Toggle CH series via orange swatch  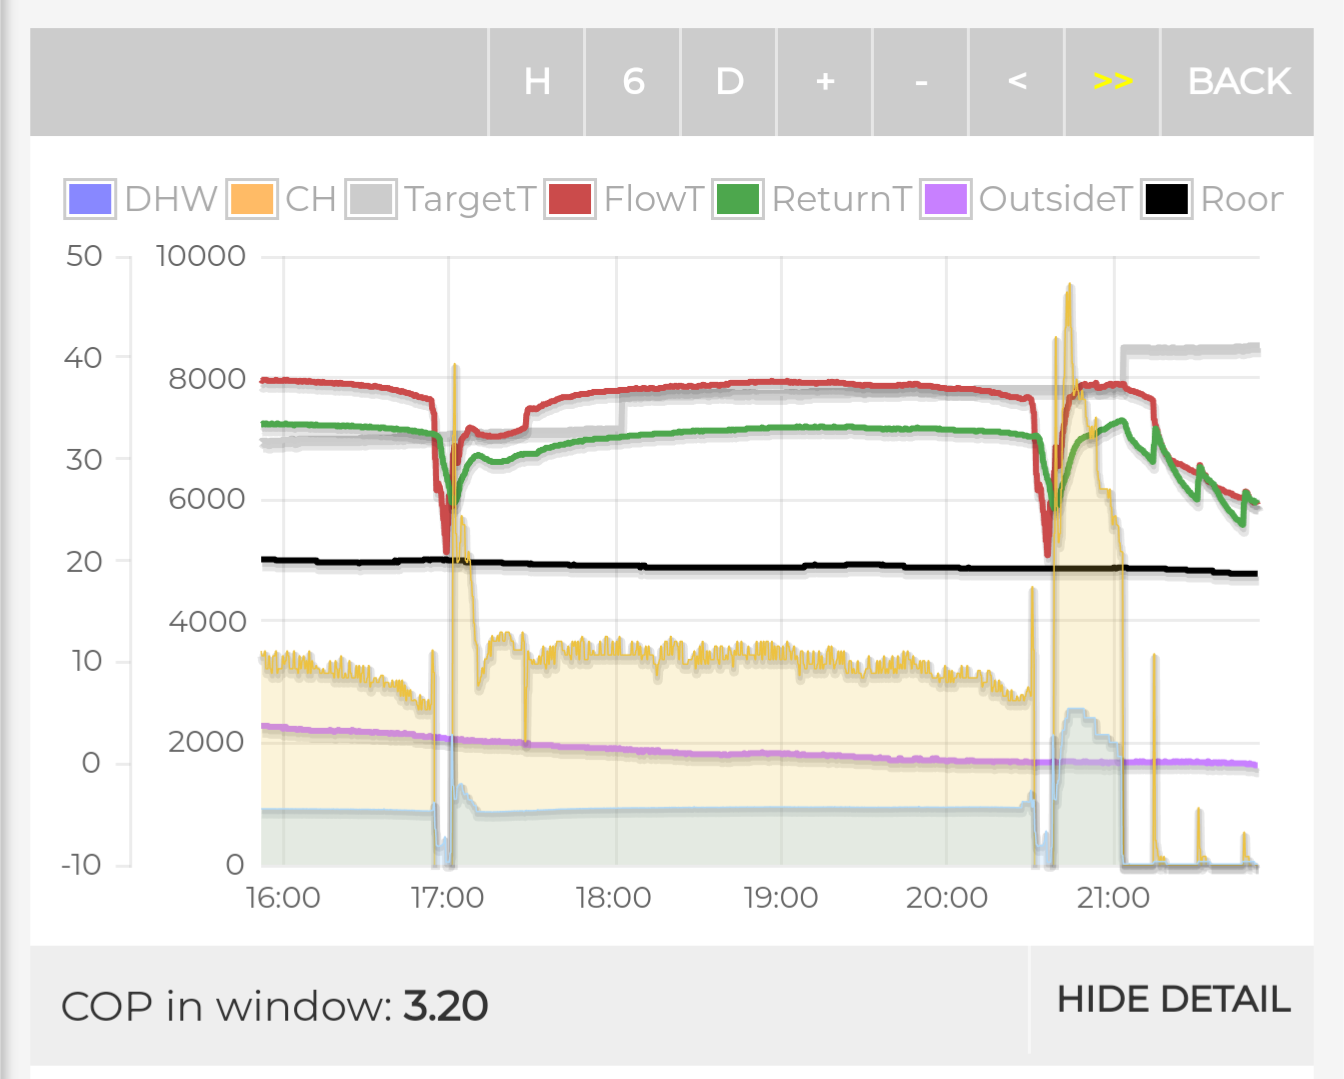click(251, 199)
